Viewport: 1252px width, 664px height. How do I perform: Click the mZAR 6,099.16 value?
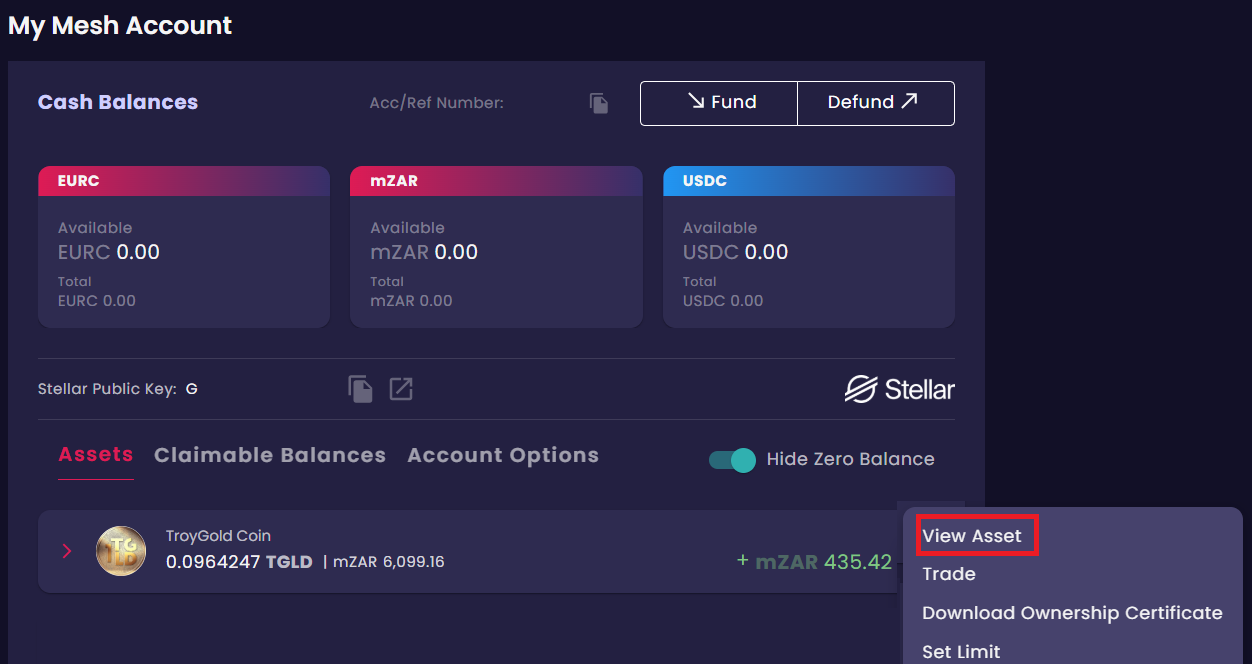389,562
